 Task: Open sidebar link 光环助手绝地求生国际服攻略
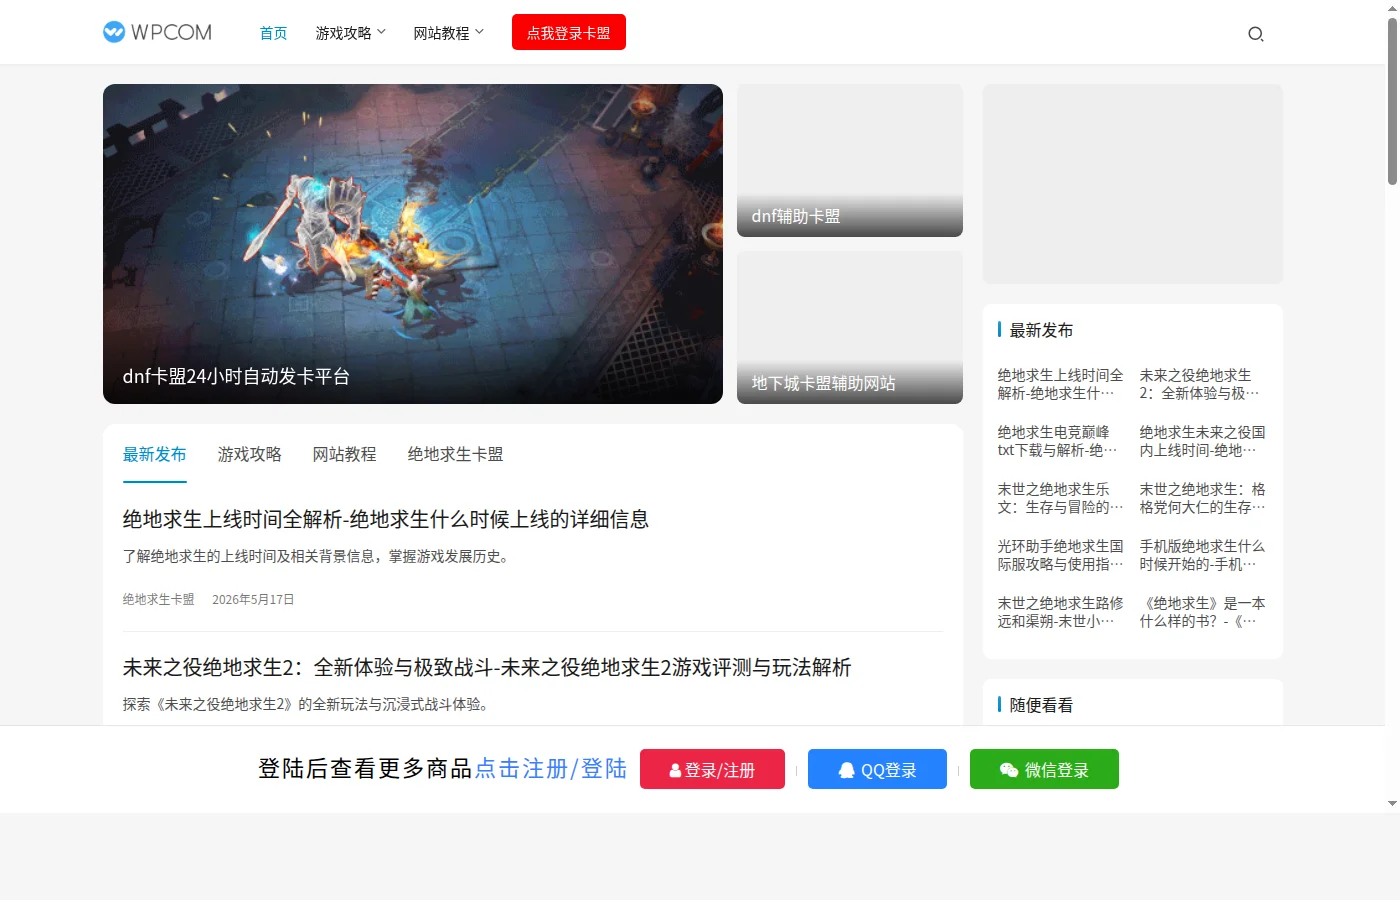pos(1061,555)
